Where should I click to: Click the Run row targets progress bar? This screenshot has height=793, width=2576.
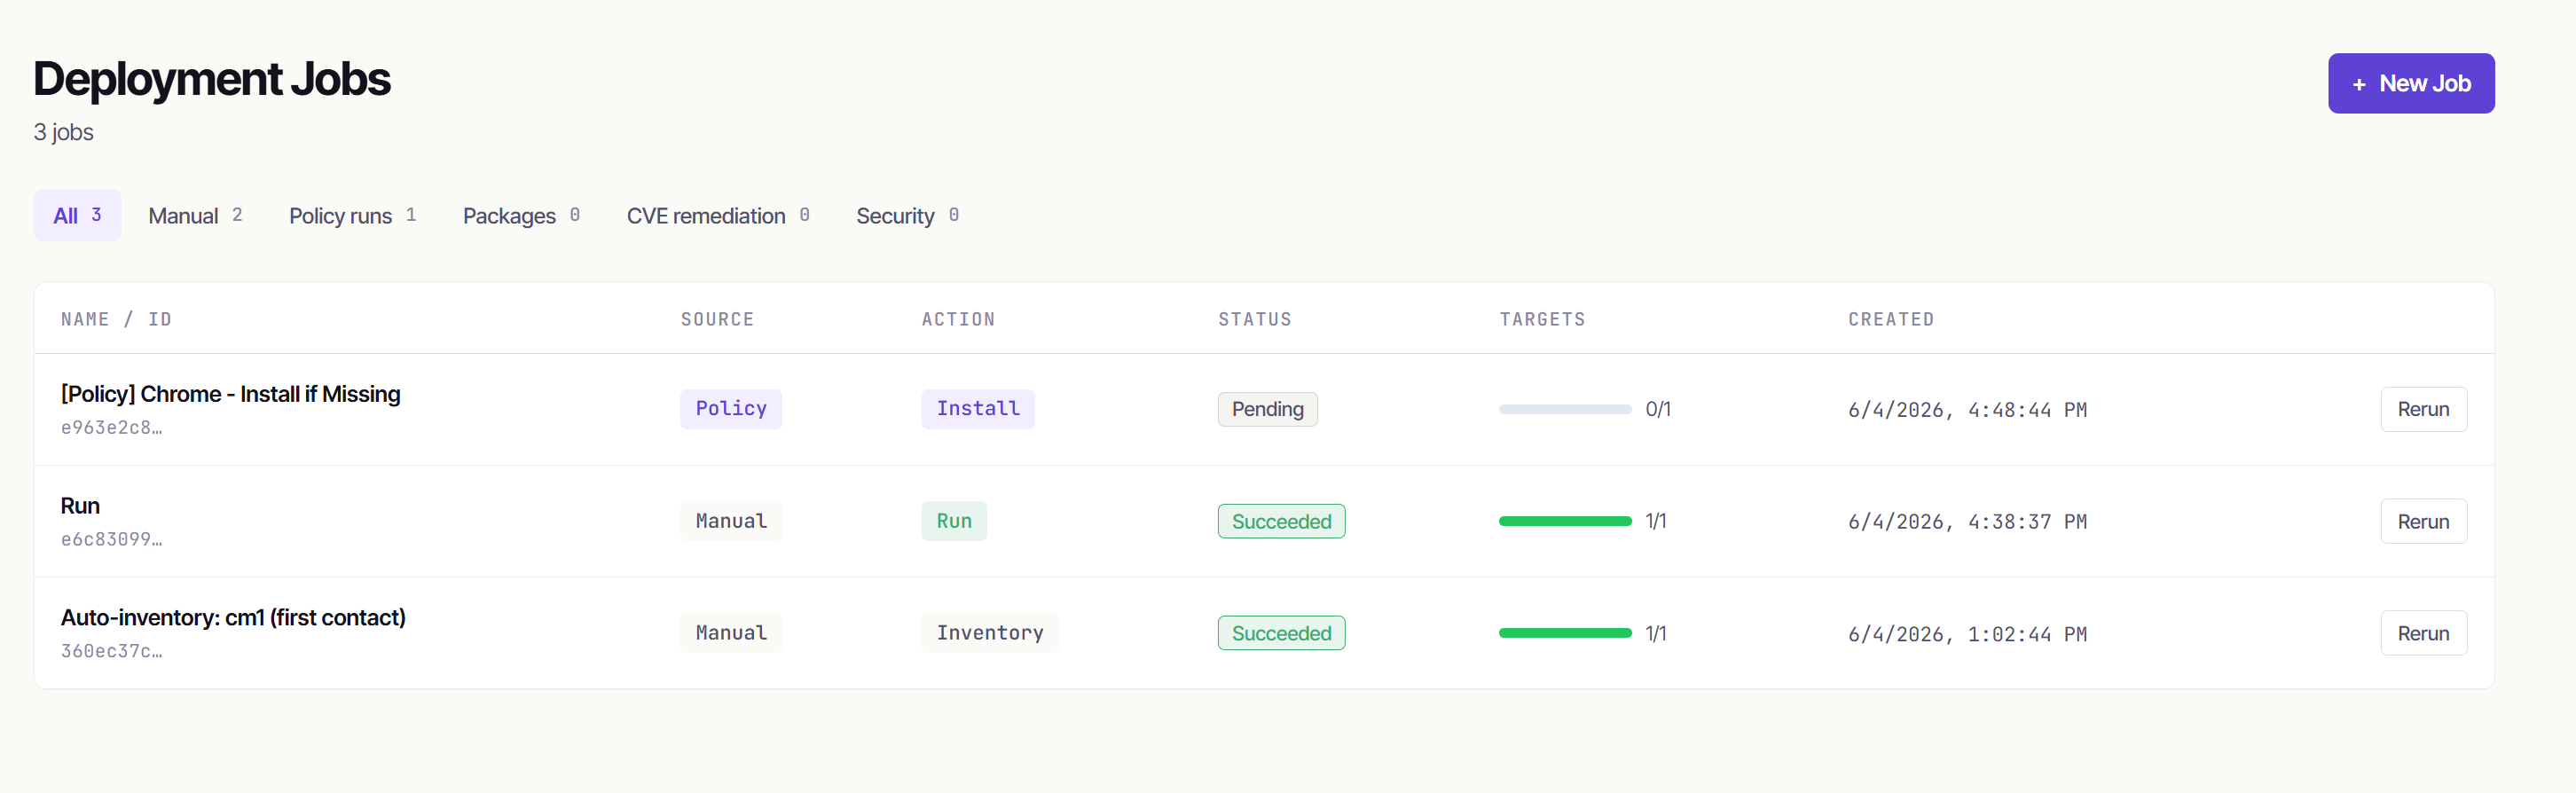(1564, 521)
